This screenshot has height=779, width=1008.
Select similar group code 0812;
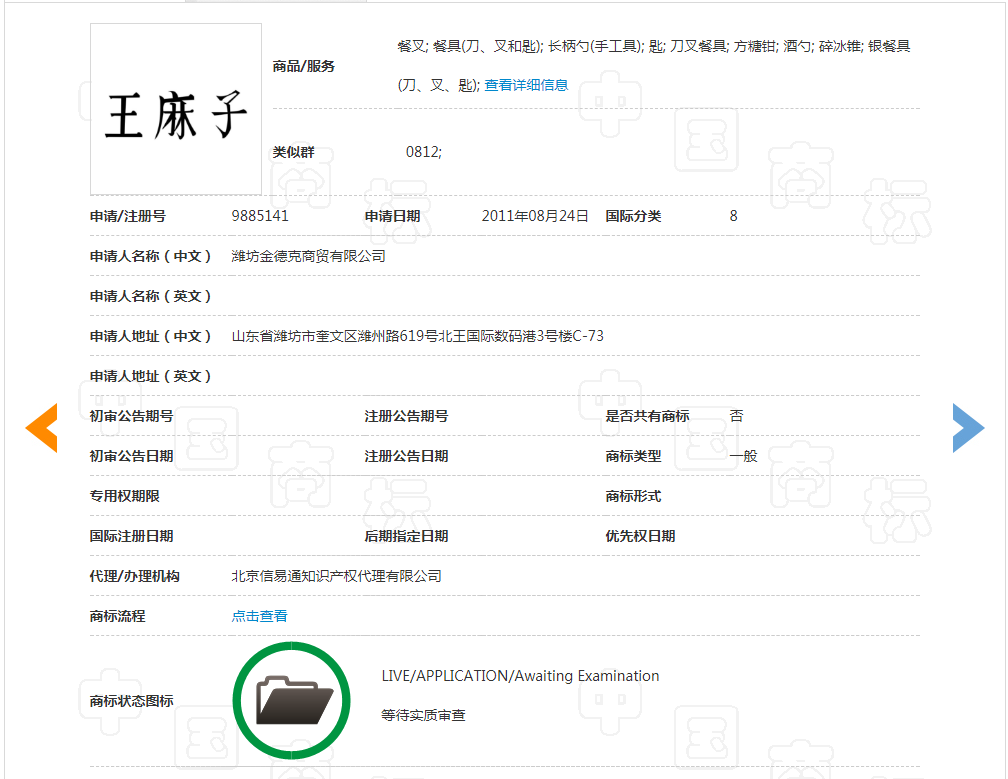[424, 152]
